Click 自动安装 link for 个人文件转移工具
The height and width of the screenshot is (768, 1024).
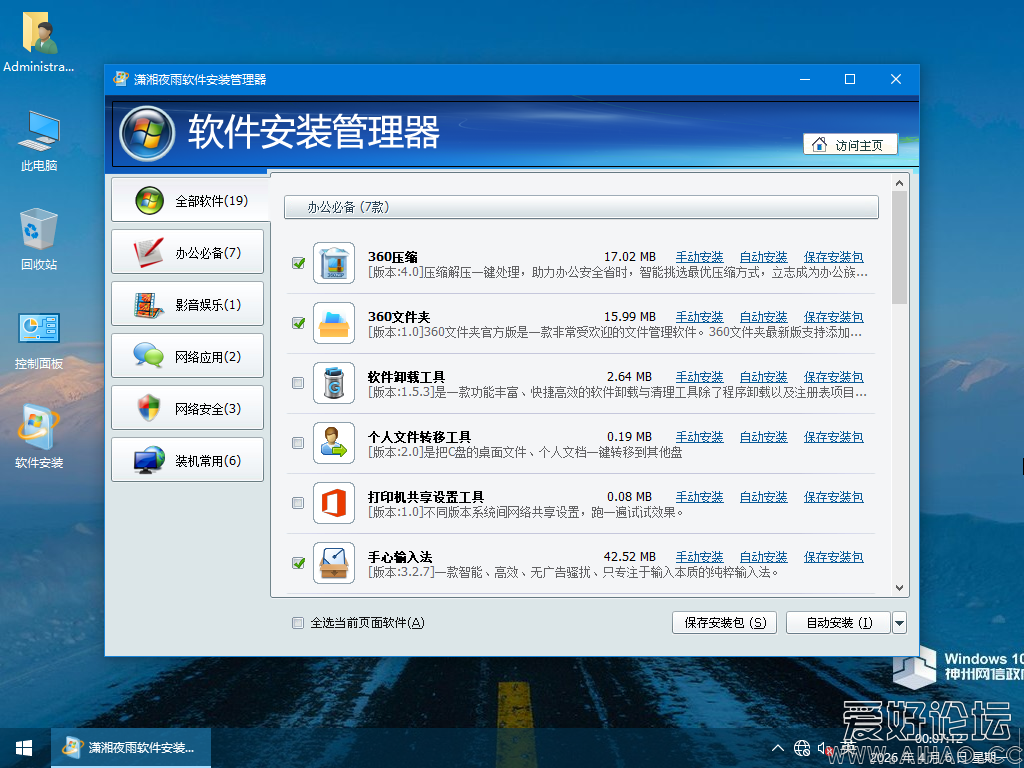pos(763,437)
